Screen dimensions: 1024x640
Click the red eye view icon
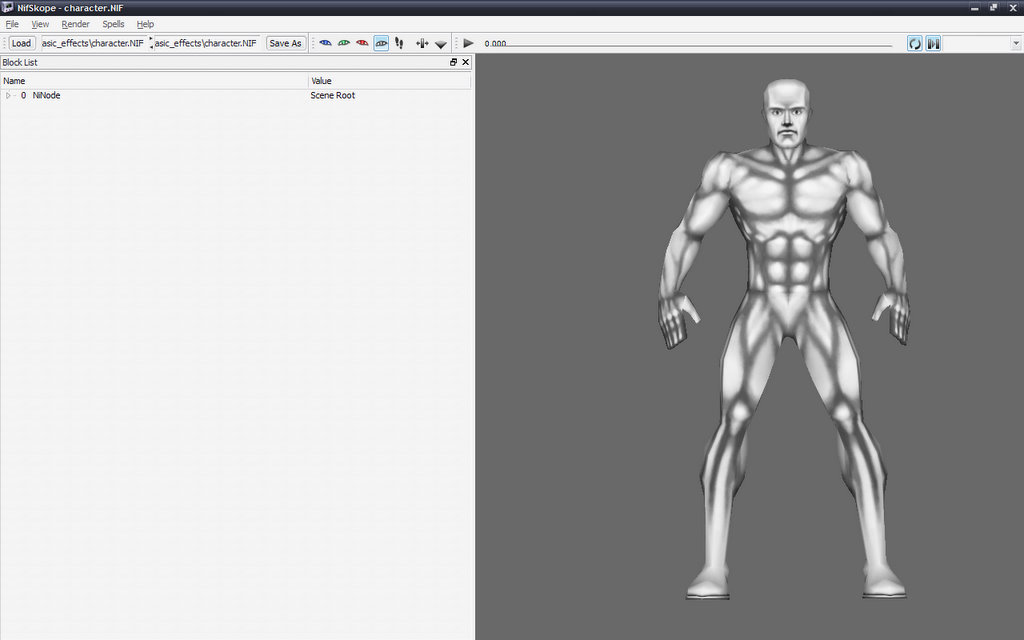(362, 43)
